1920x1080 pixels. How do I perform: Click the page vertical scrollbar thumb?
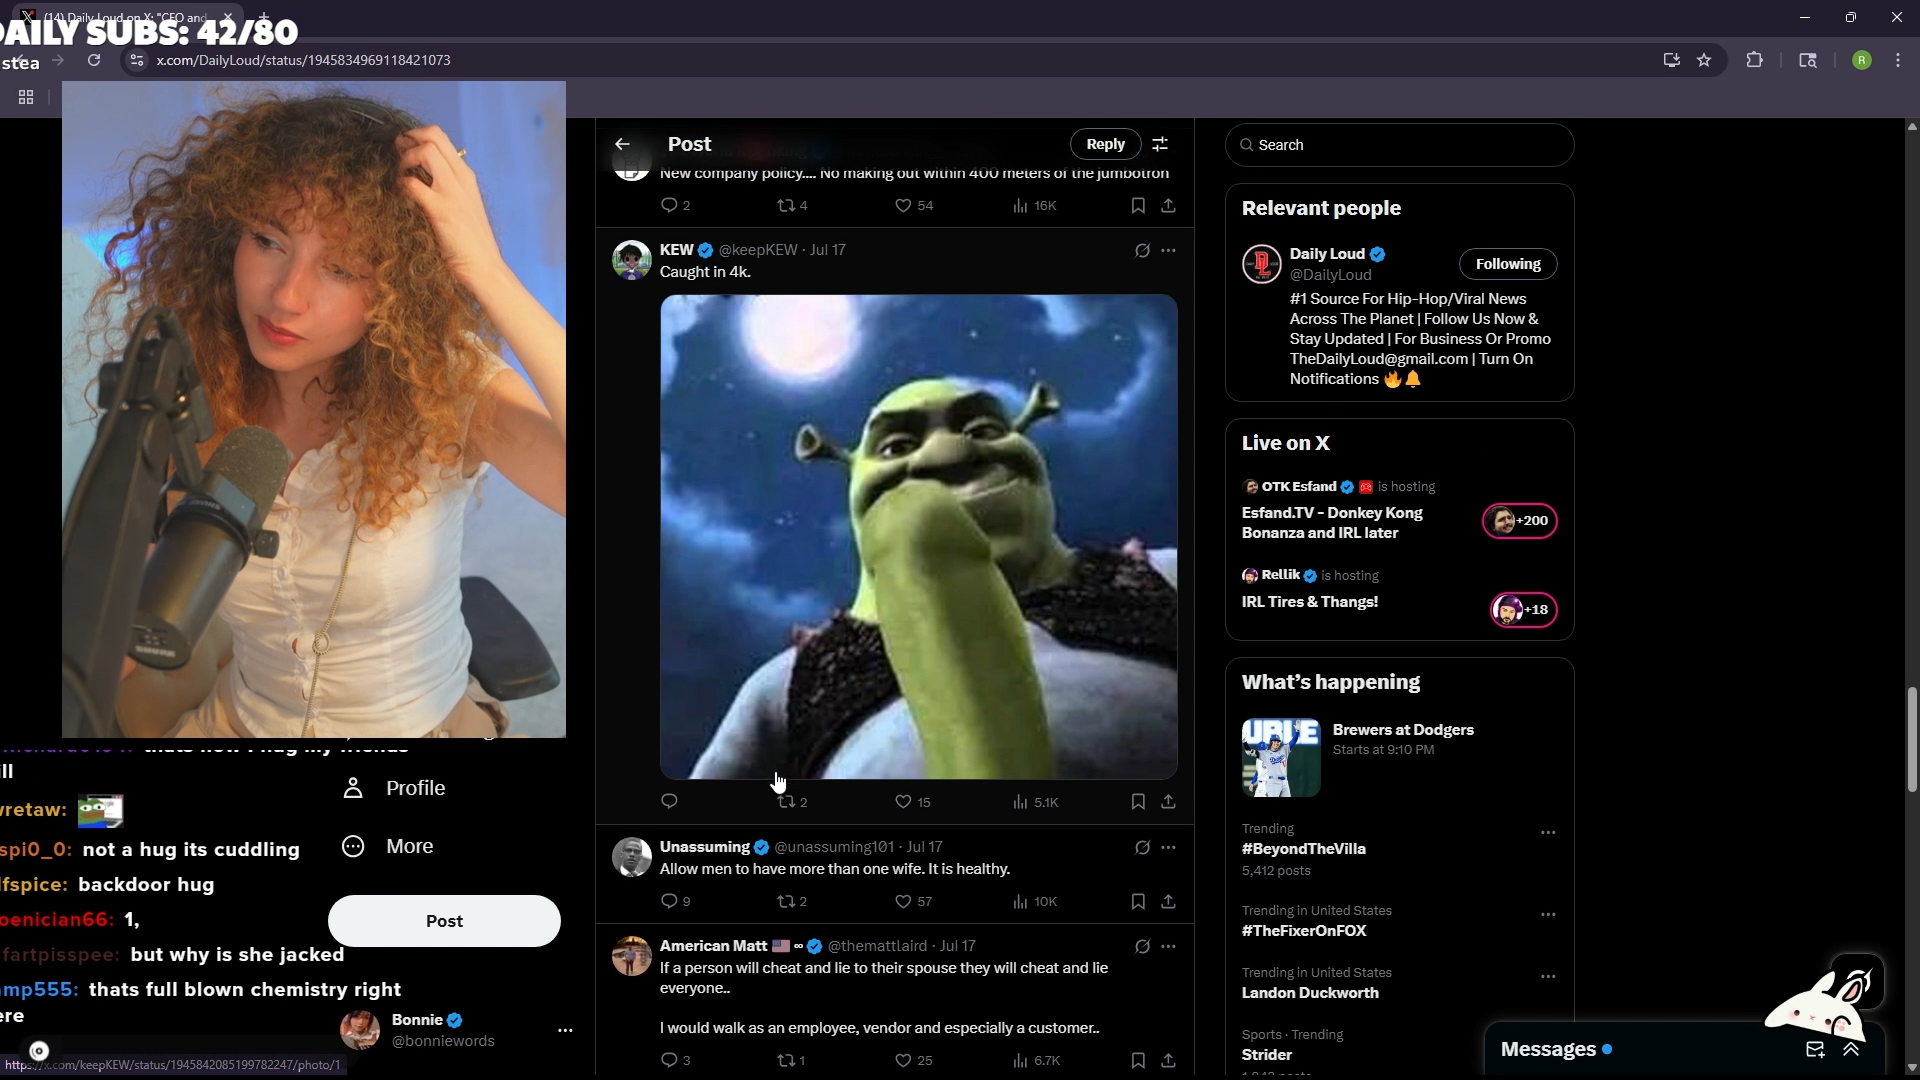click(x=1912, y=738)
